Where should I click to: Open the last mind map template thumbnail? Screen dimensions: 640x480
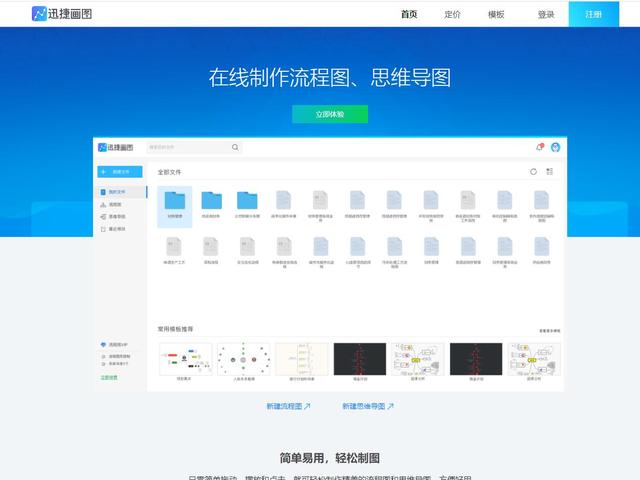click(534, 359)
